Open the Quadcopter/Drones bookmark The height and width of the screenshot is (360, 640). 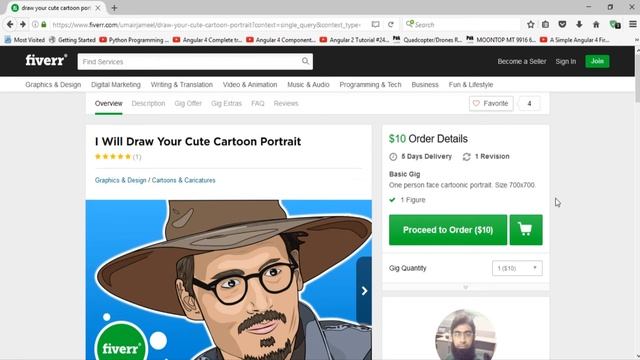pyautogui.click(x=427, y=40)
